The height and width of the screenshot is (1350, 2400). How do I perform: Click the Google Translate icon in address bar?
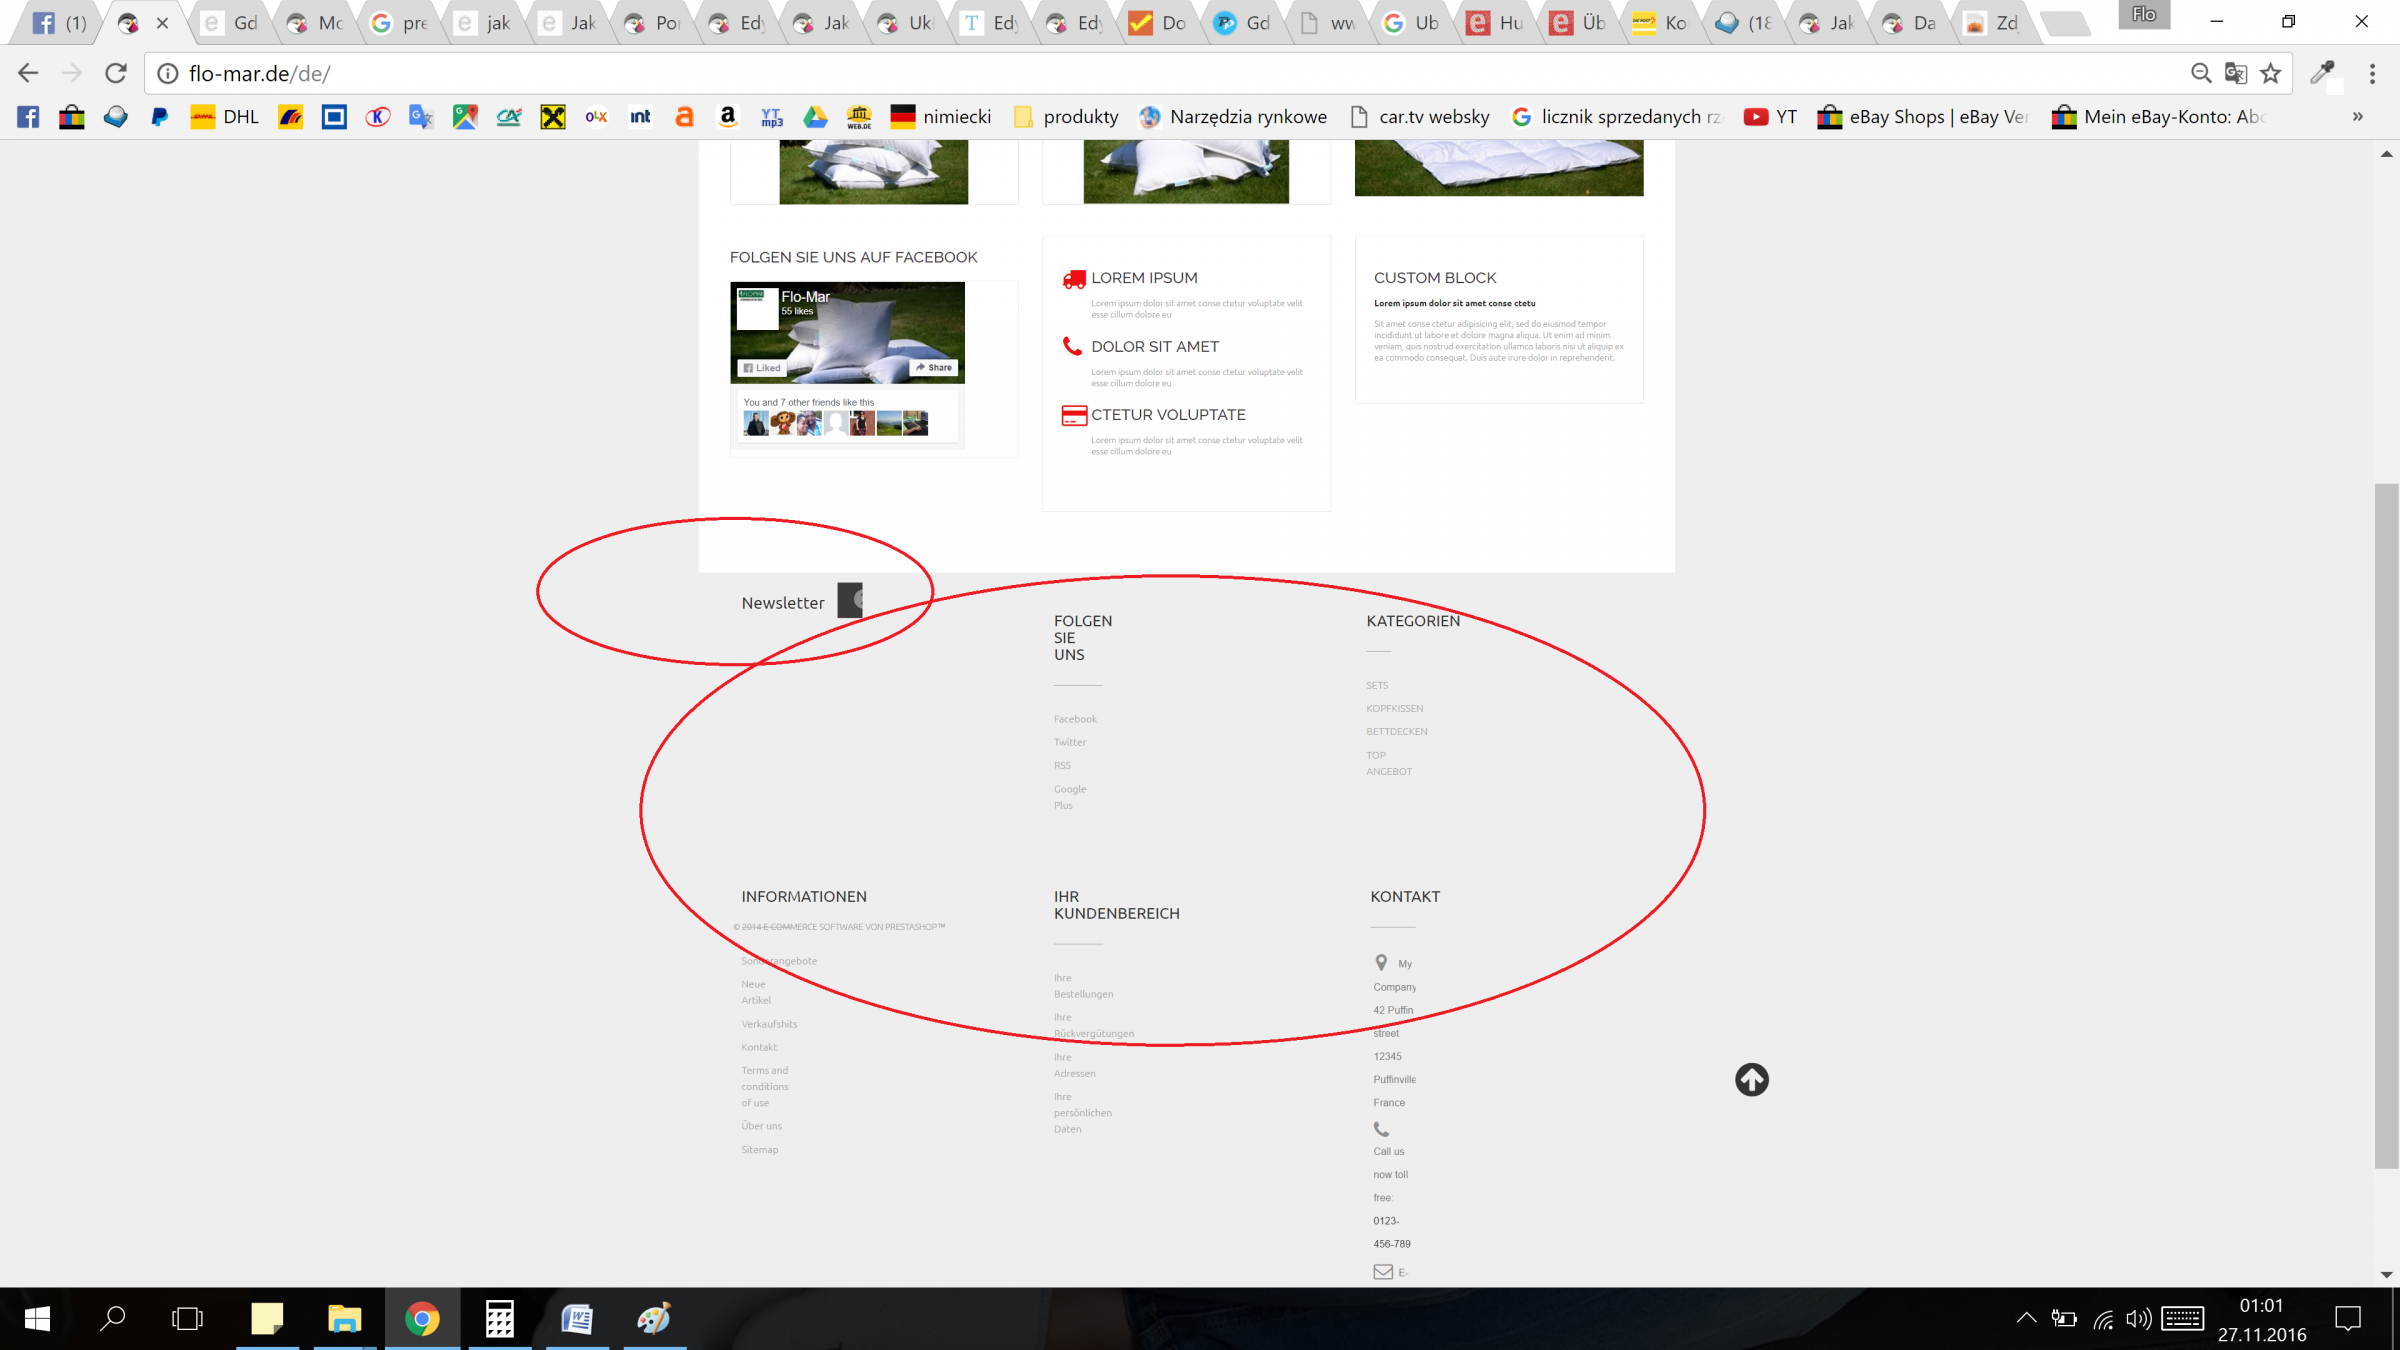point(2236,73)
